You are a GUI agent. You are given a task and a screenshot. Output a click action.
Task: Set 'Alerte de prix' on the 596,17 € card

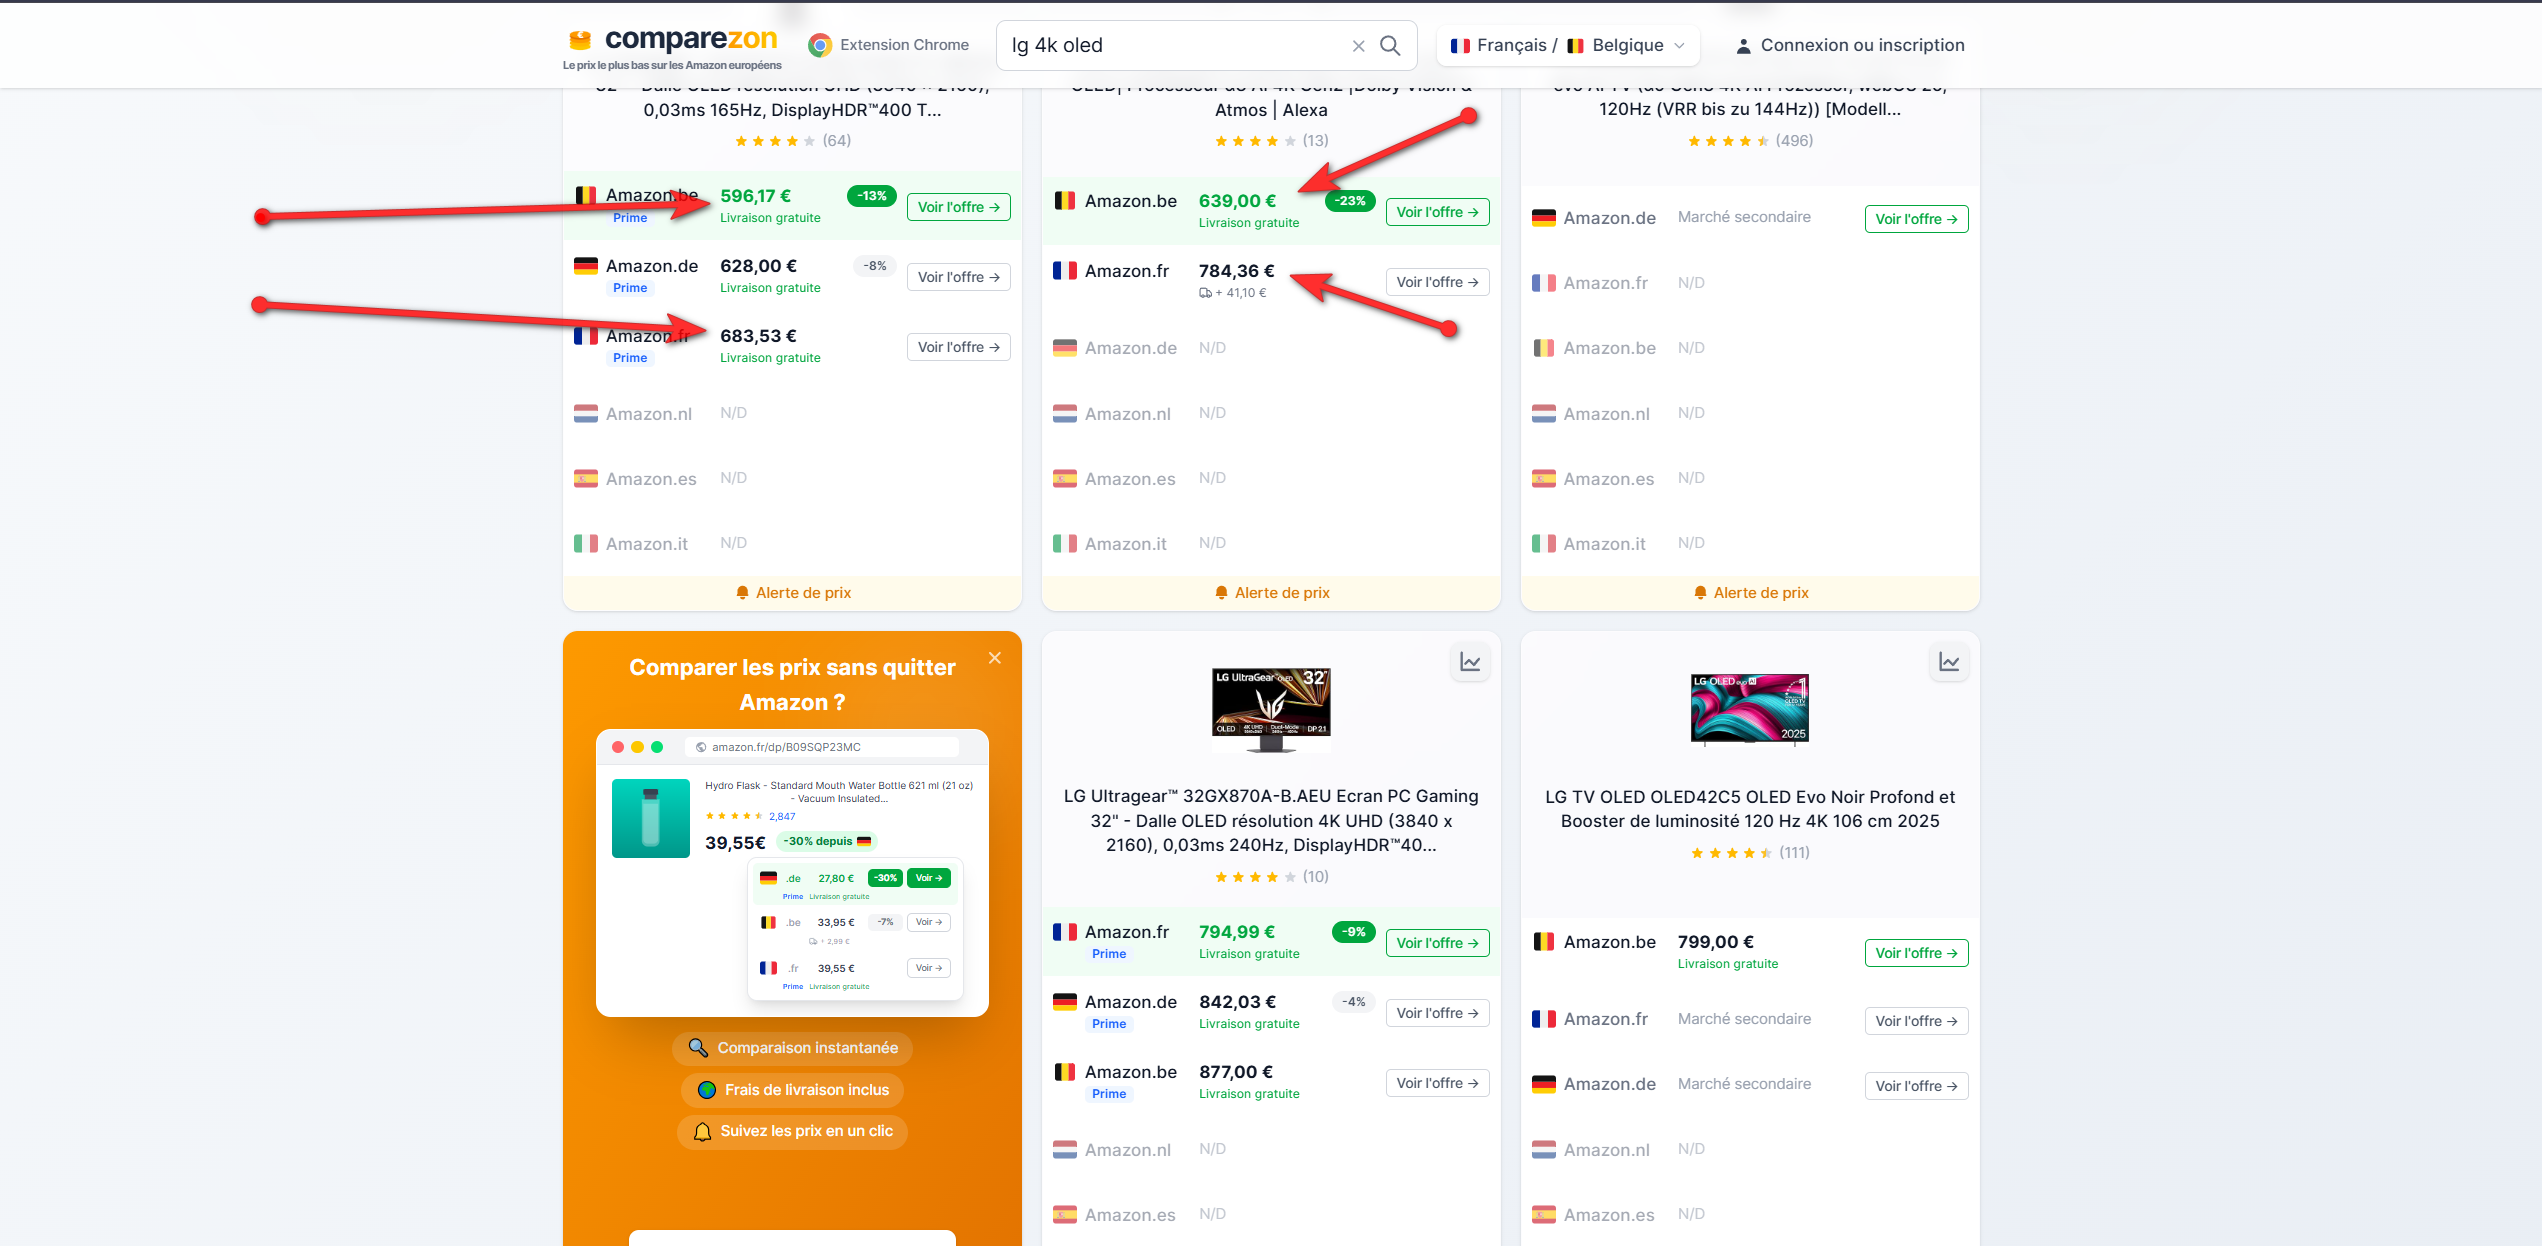(793, 593)
